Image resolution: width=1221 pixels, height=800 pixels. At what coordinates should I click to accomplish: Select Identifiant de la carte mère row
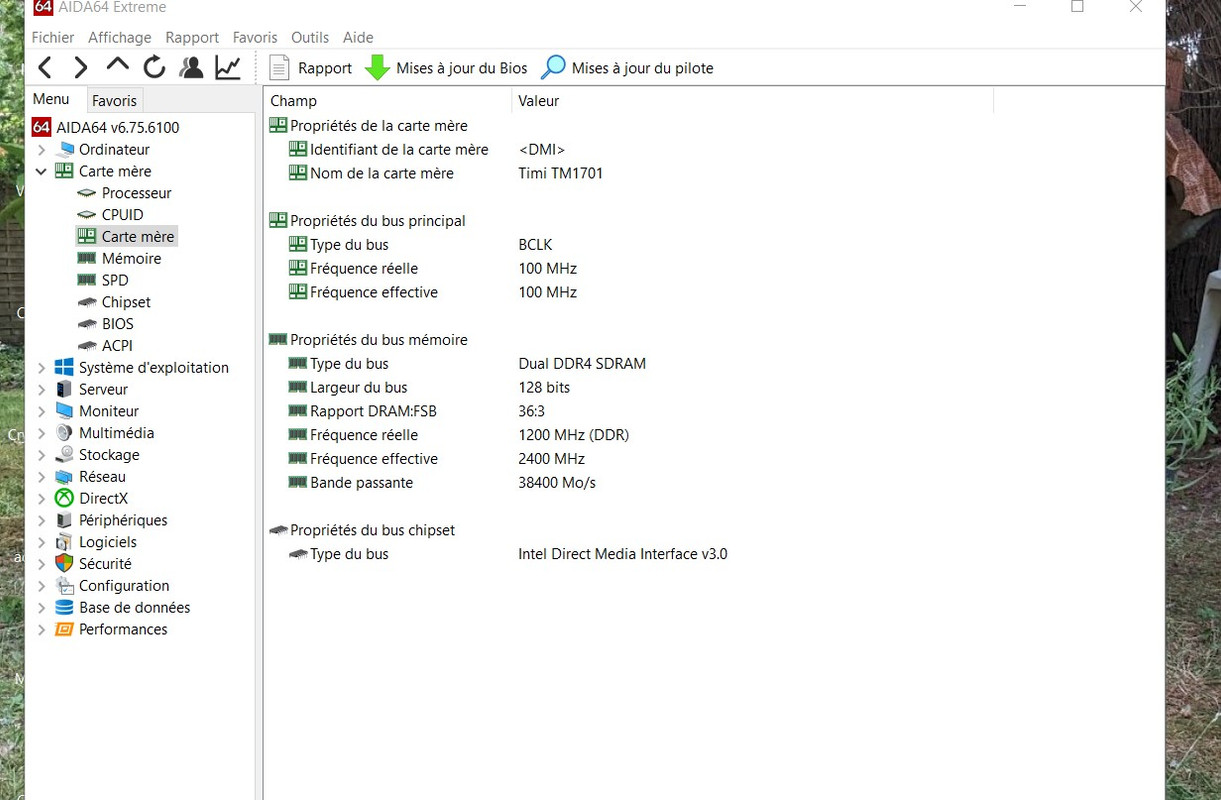point(399,150)
